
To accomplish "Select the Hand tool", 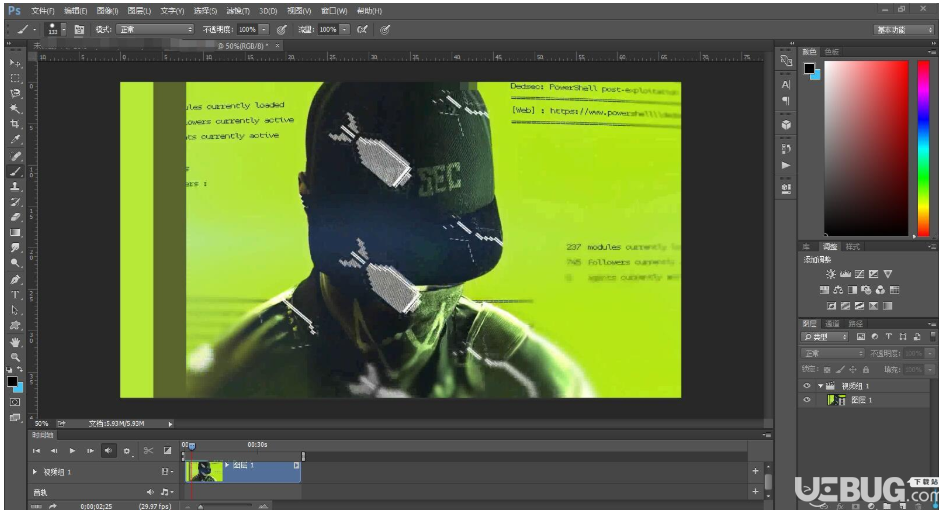I will [15, 342].
